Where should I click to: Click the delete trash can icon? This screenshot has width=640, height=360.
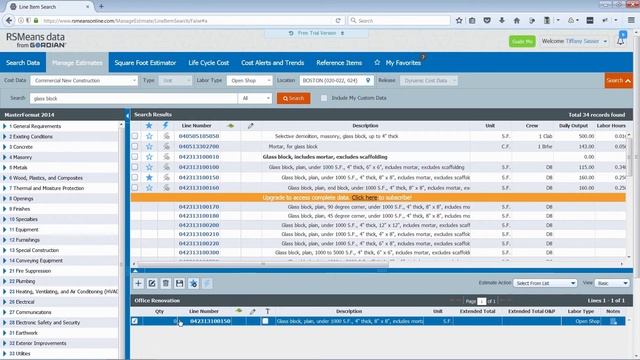pyautogui.click(x=166, y=283)
